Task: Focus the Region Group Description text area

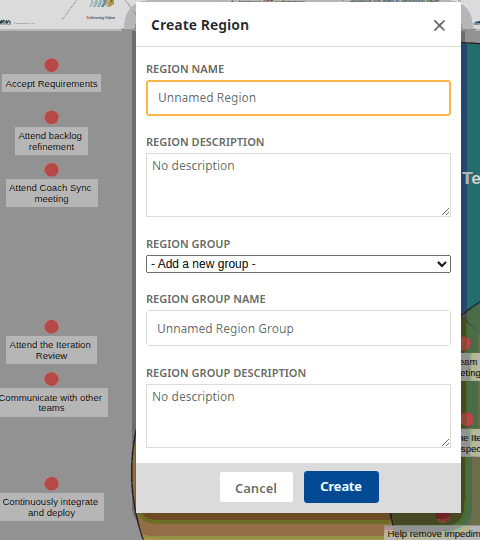Action: pos(298,416)
